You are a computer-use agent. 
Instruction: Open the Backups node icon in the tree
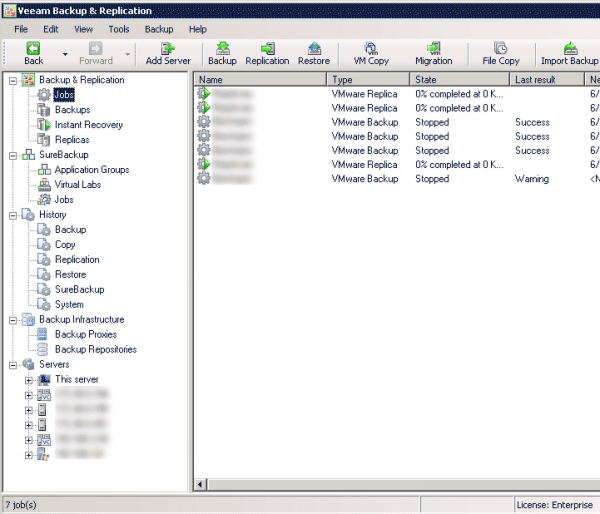click(x=44, y=110)
